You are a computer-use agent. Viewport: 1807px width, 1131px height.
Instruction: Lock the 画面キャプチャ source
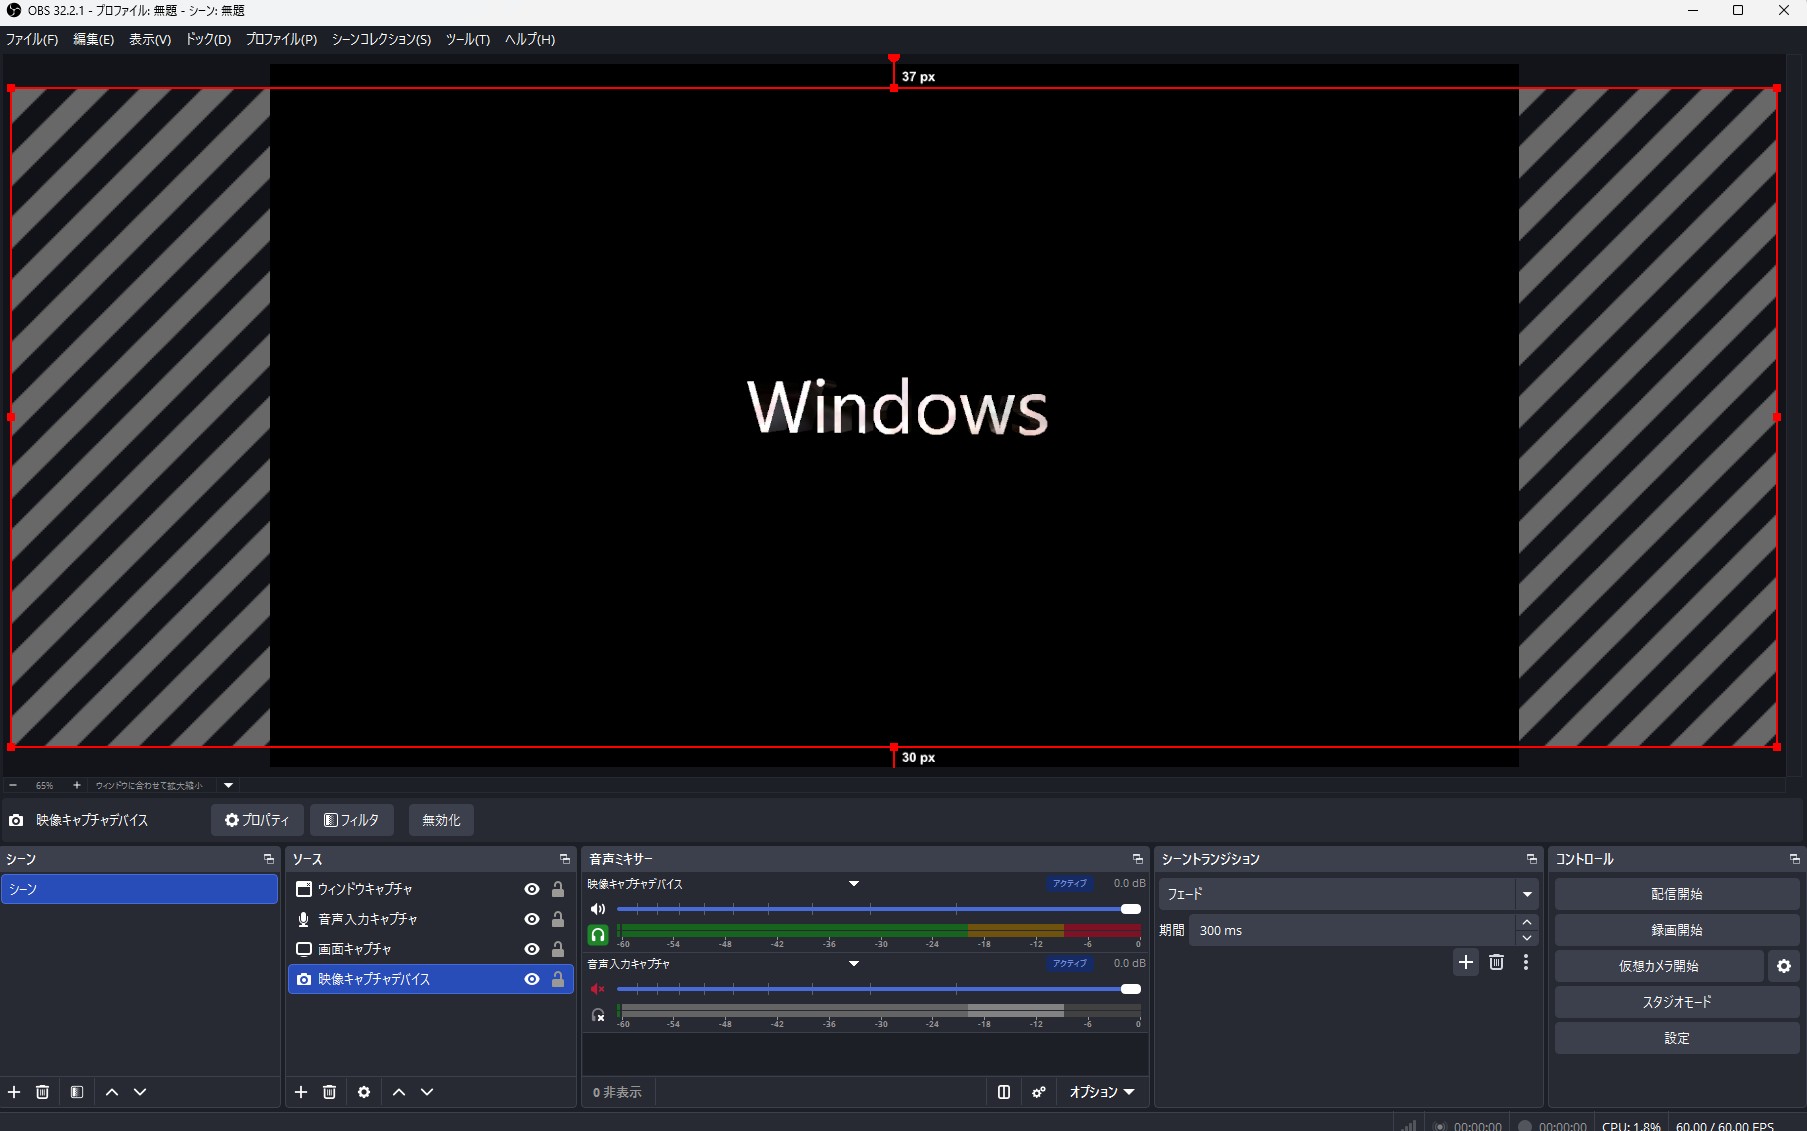(558, 949)
